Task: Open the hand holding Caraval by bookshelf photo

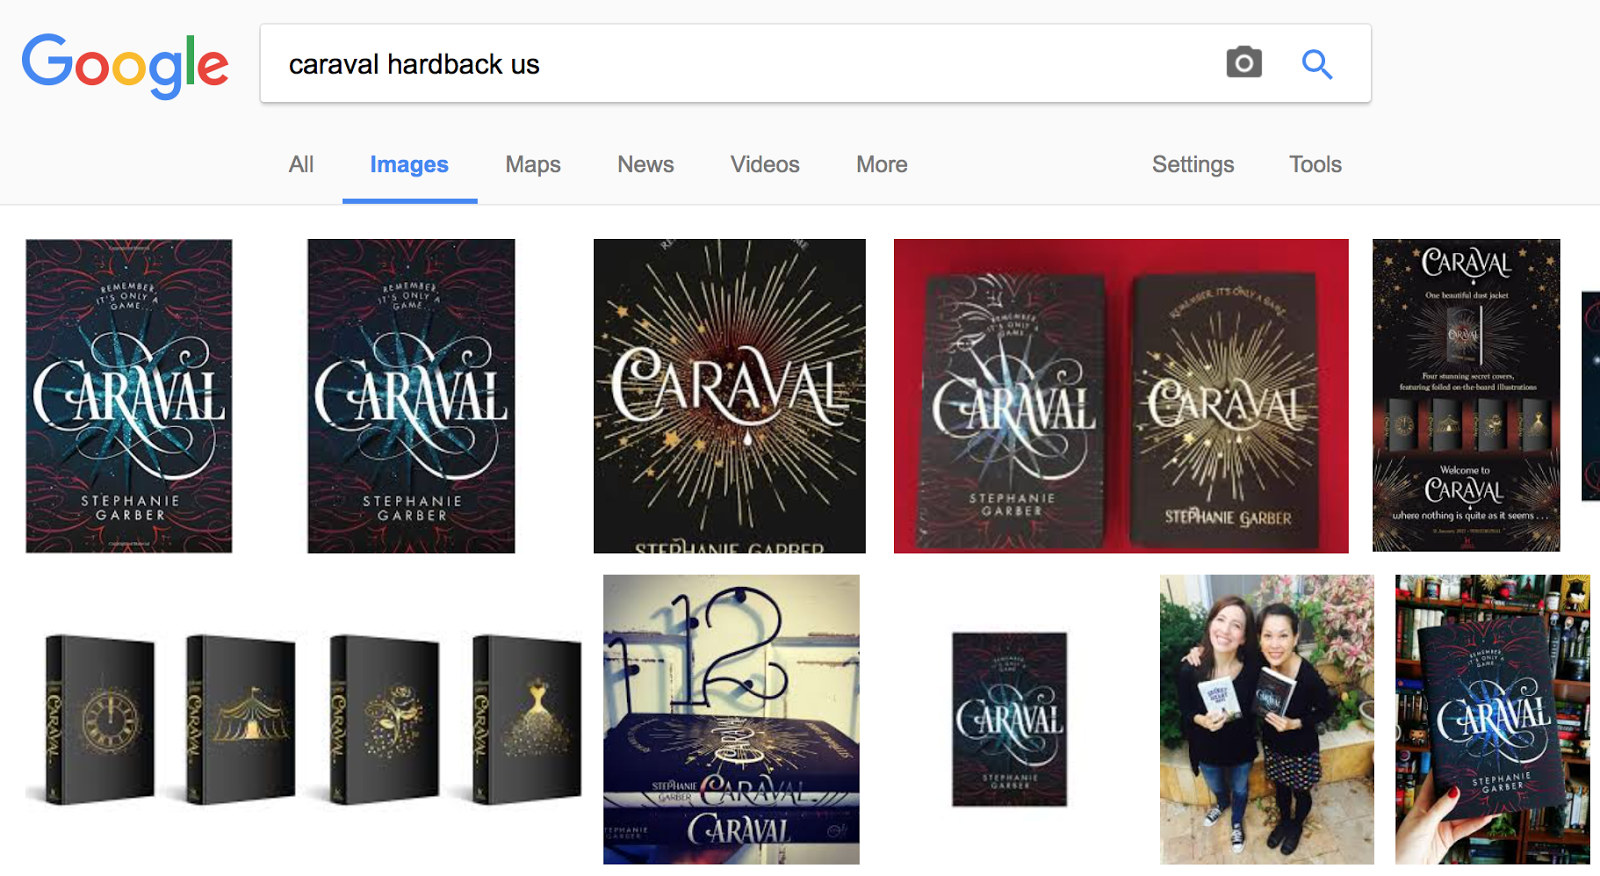Action: 1492,719
